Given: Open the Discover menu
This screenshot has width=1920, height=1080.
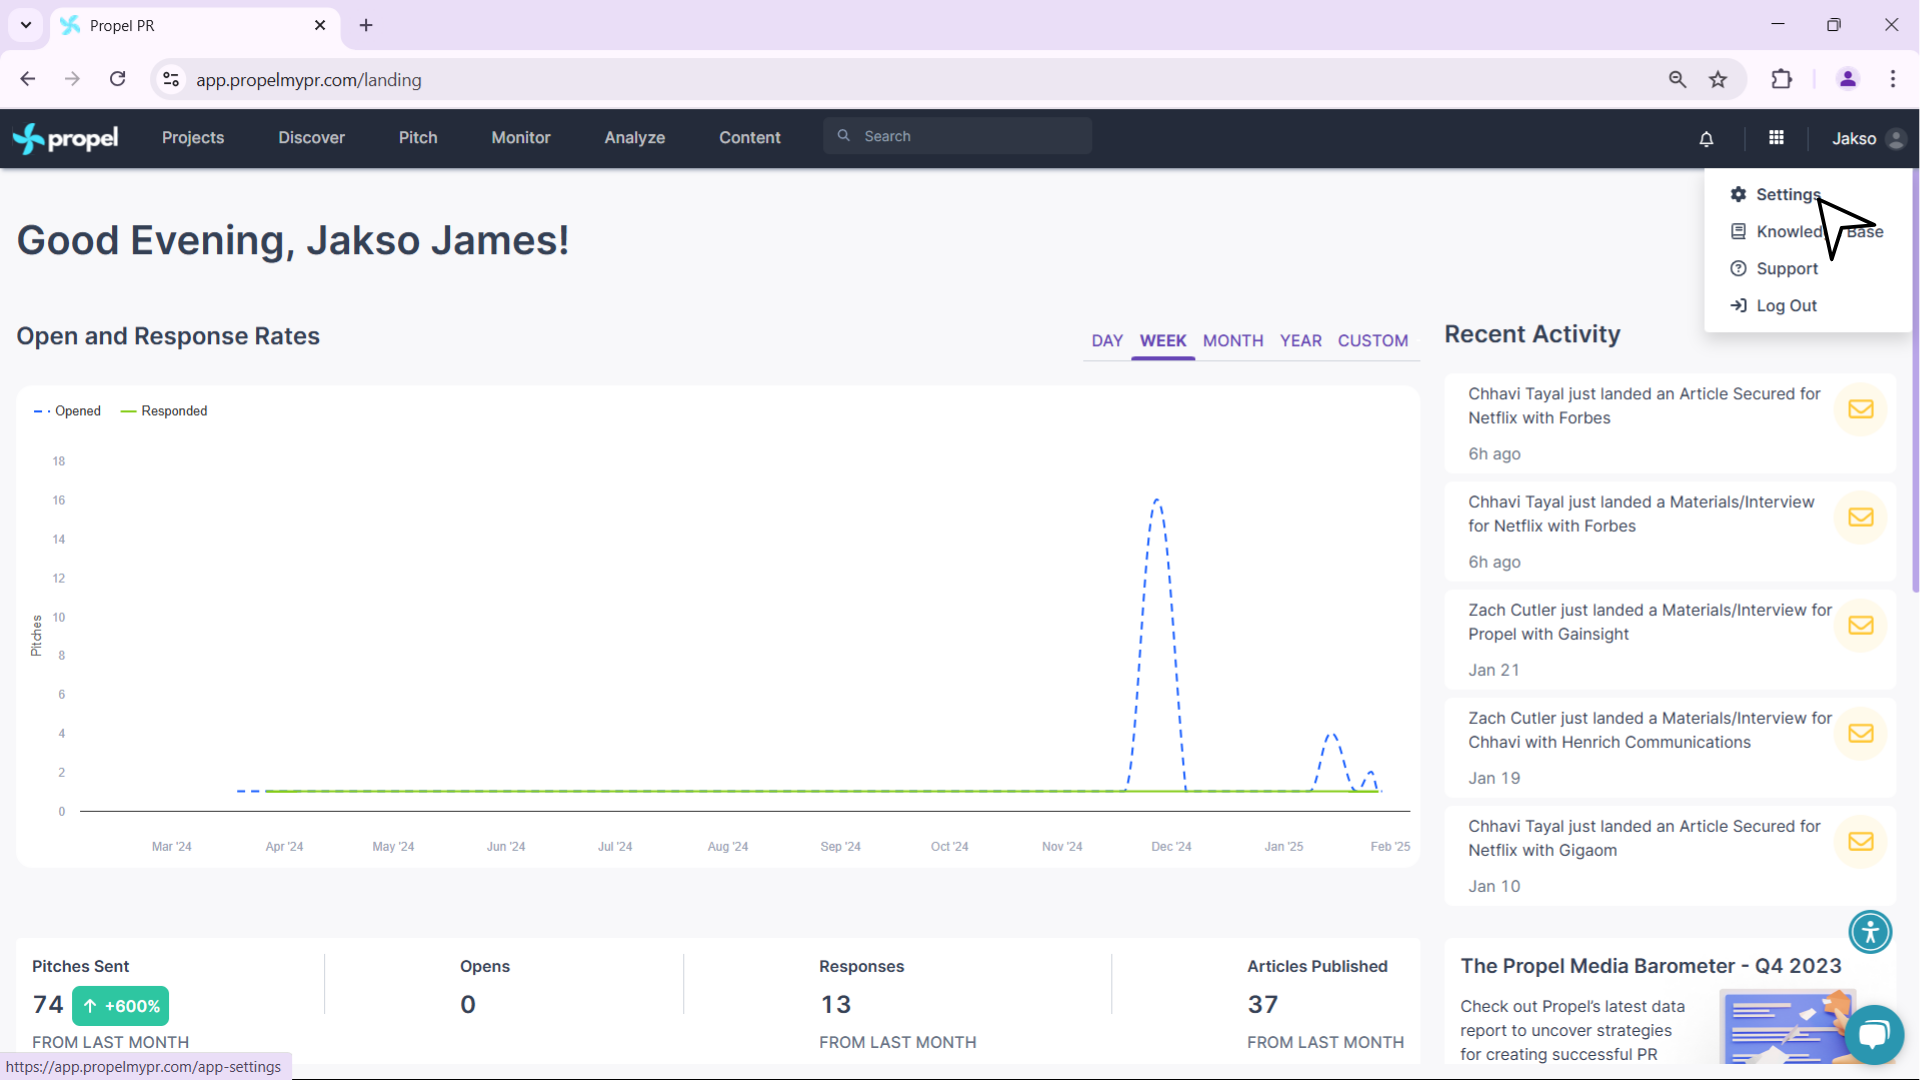Looking at the screenshot, I should (x=311, y=138).
